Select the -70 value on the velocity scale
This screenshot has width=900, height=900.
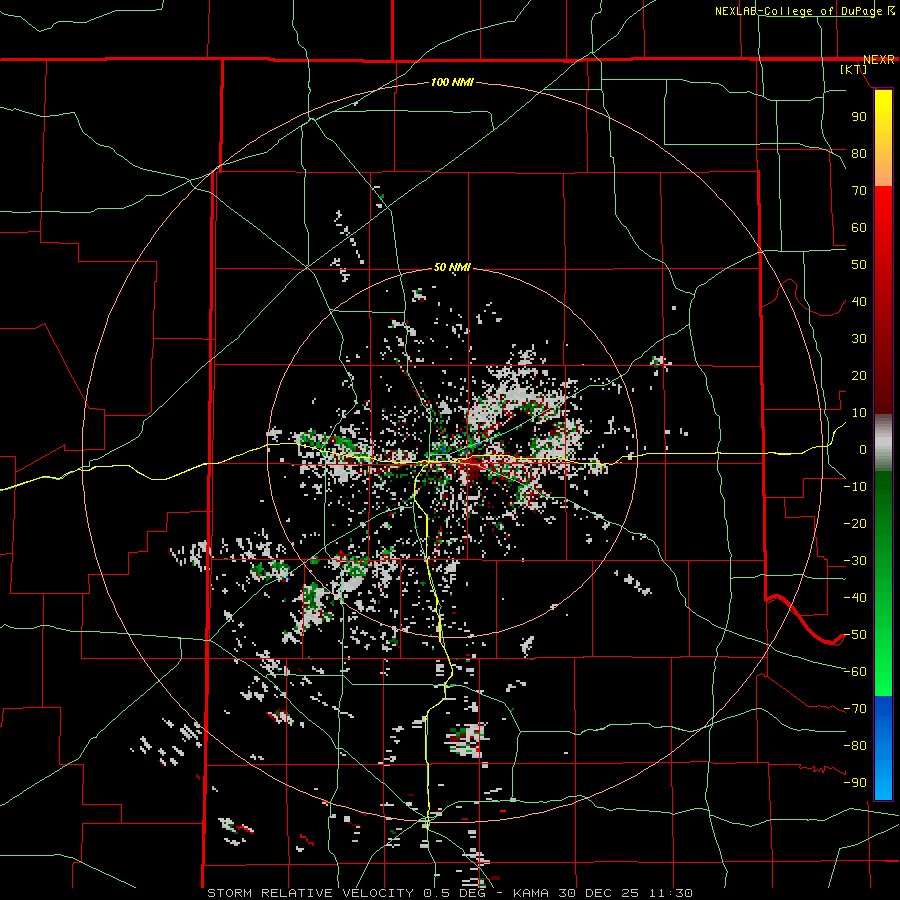click(855, 709)
